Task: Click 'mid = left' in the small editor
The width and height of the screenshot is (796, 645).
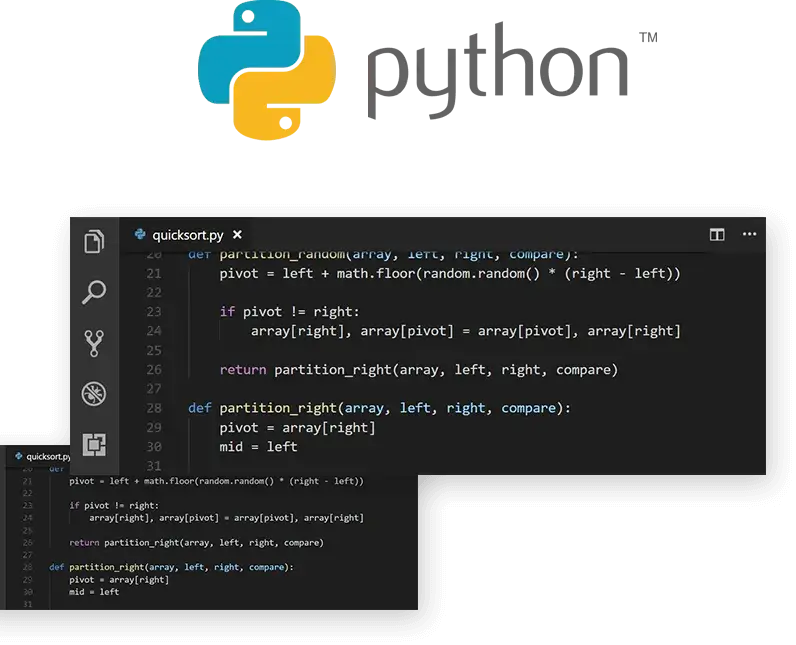Action: pyautogui.click(x=94, y=592)
